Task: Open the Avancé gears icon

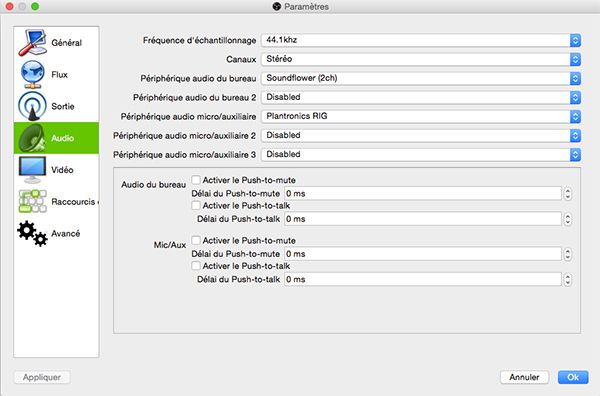Action: click(33, 233)
